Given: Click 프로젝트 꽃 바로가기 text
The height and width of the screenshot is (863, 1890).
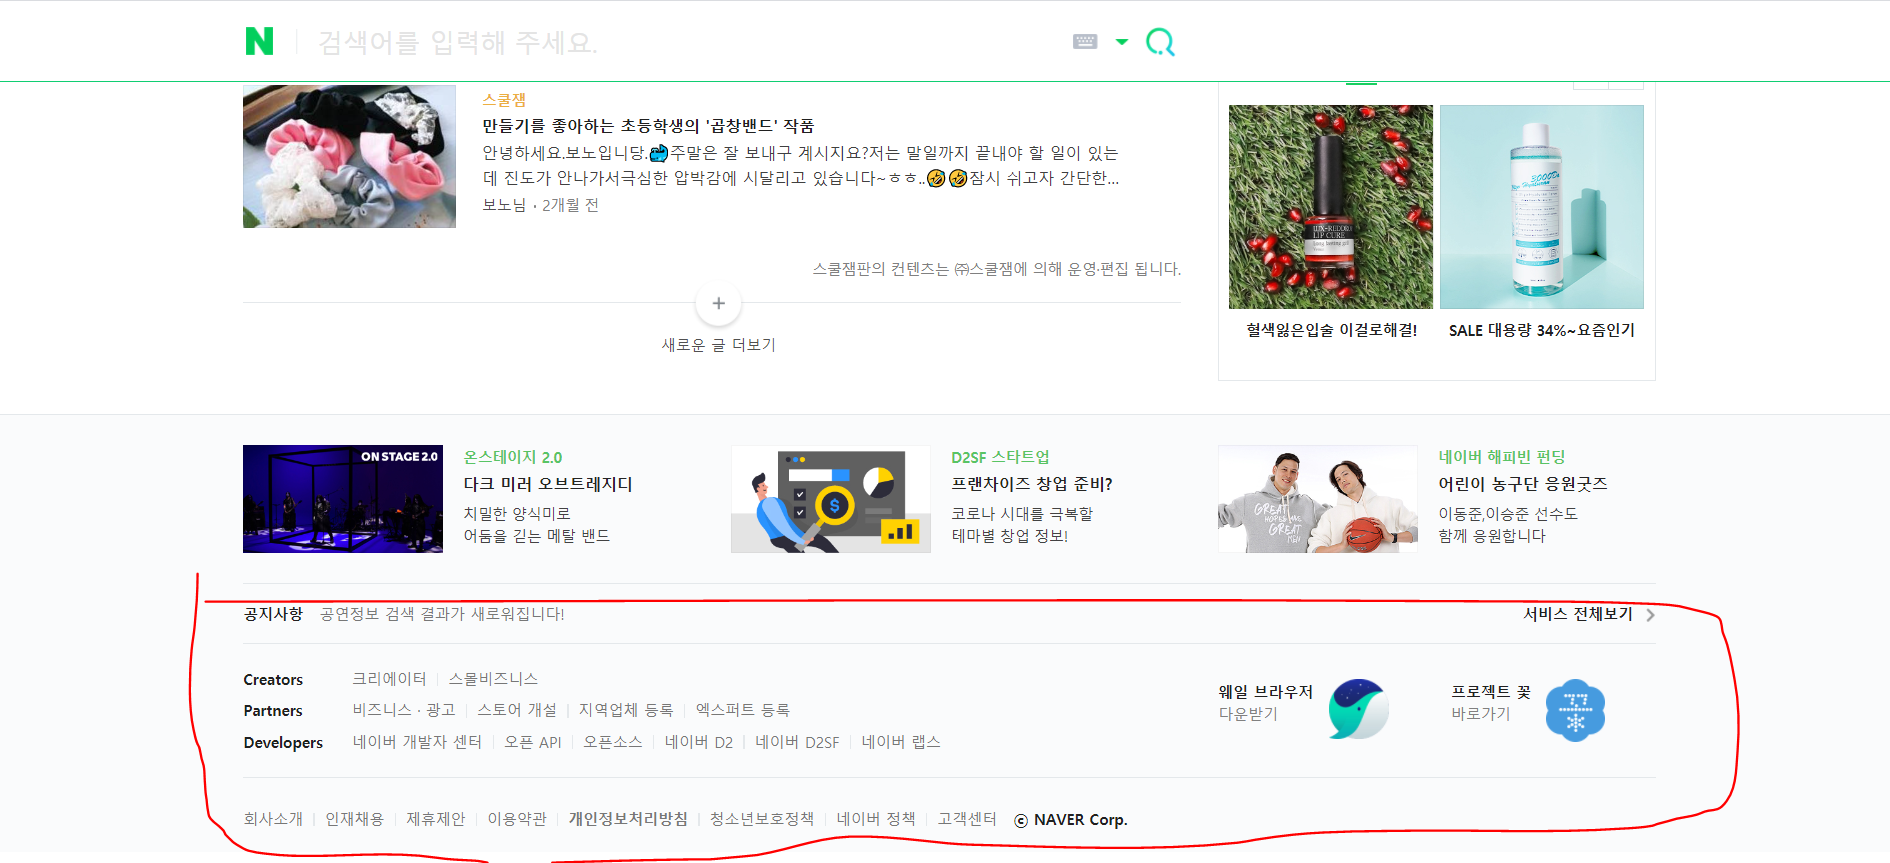Looking at the screenshot, I should pyautogui.click(x=1491, y=702).
